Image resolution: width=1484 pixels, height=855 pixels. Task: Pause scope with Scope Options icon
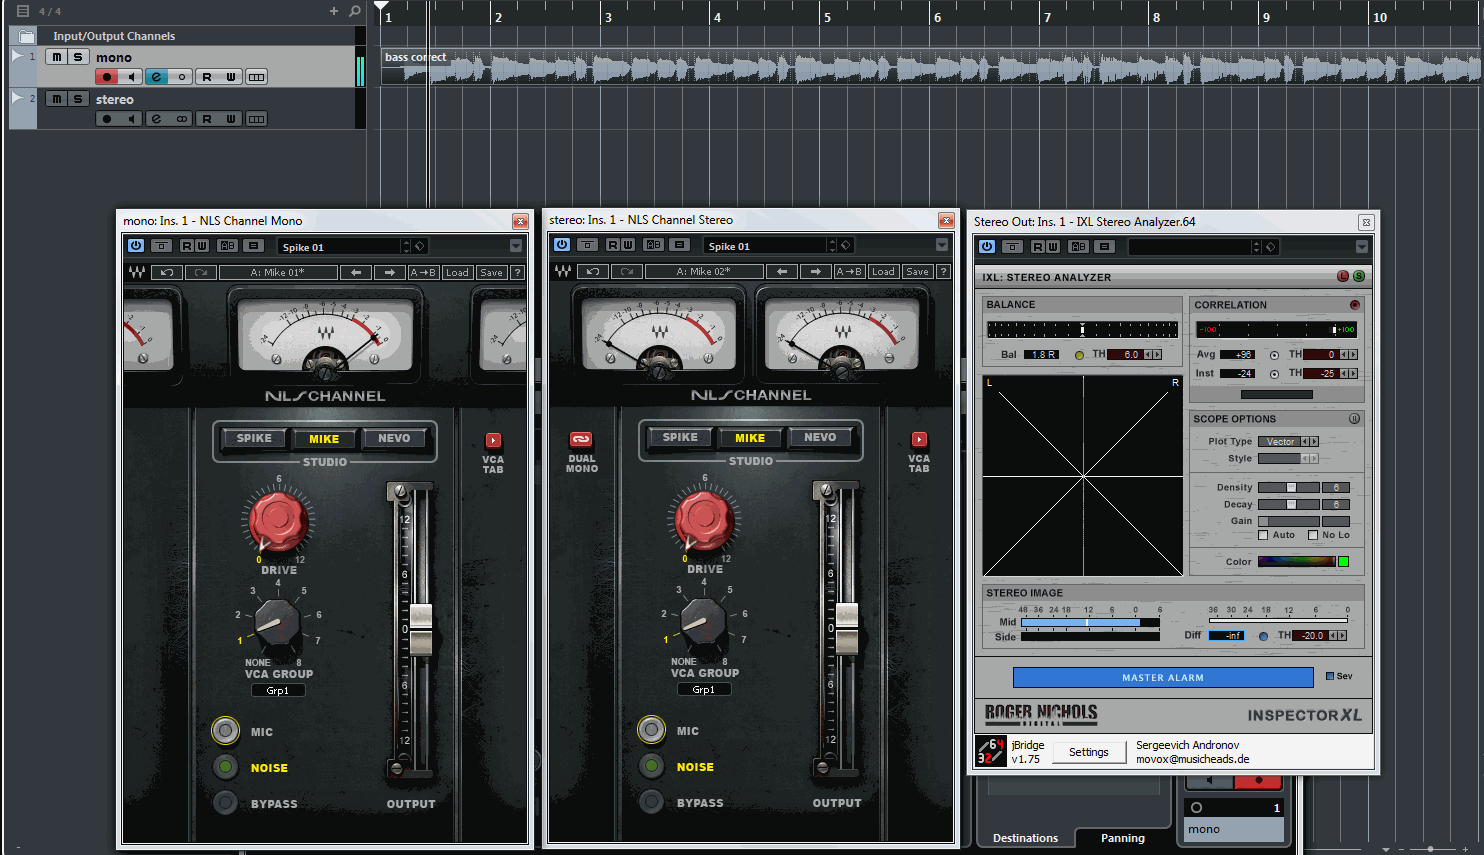pyautogui.click(x=1354, y=419)
